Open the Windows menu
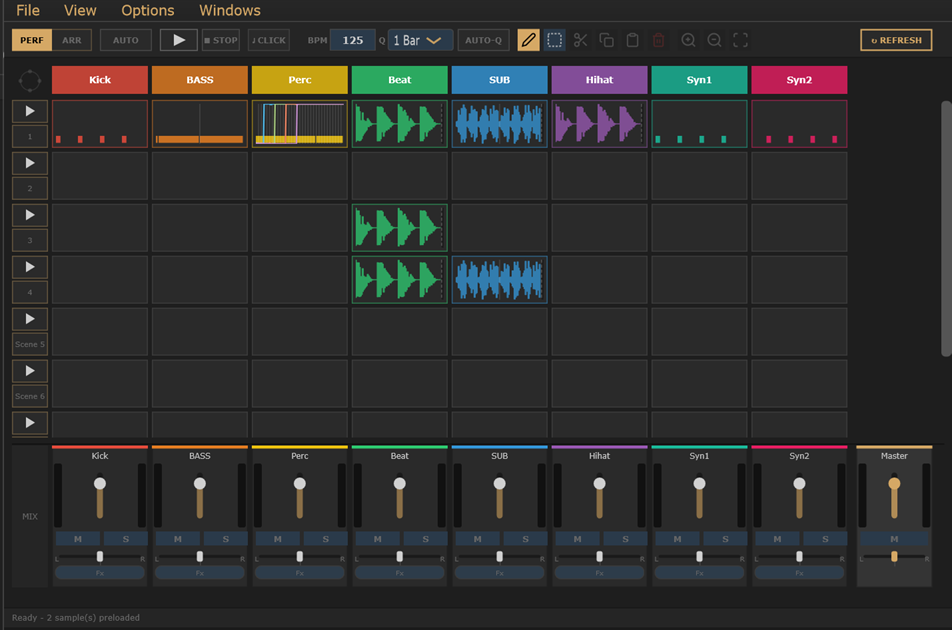The width and height of the screenshot is (952, 630). point(230,10)
